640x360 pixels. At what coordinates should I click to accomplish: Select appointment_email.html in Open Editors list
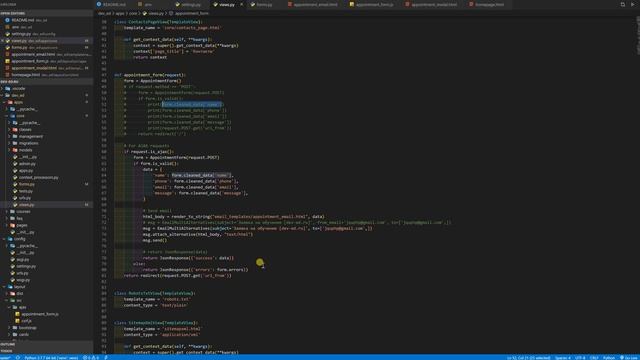[x=47, y=54]
